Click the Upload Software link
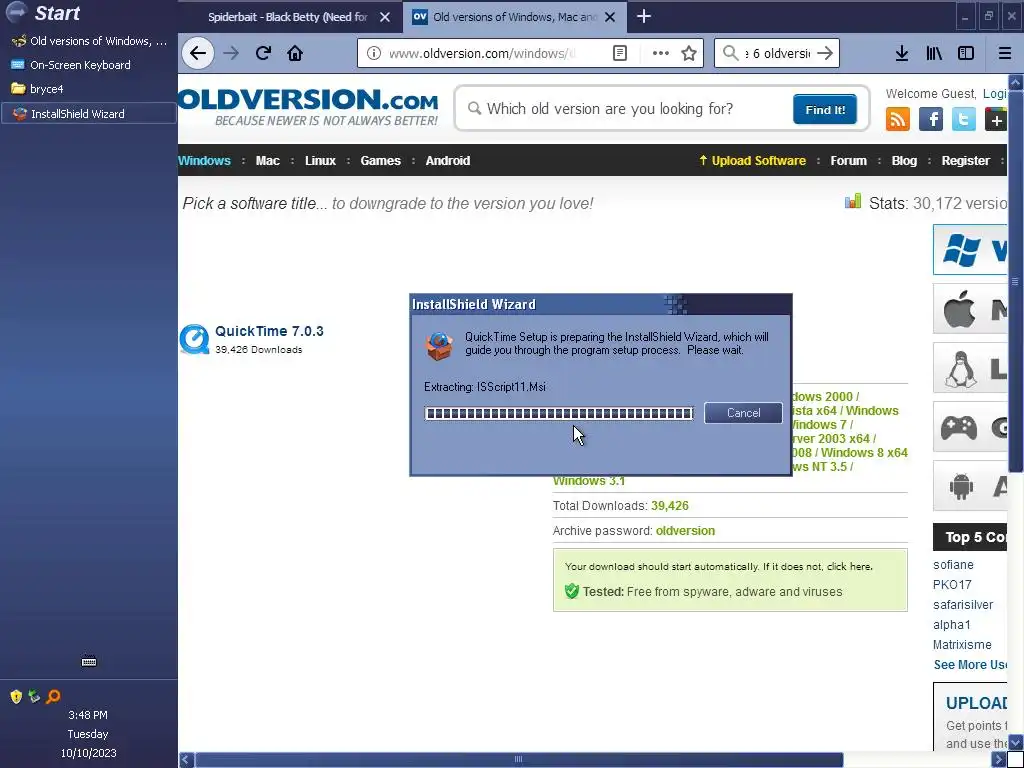The width and height of the screenshot is (1024, 768). point(752,161)
